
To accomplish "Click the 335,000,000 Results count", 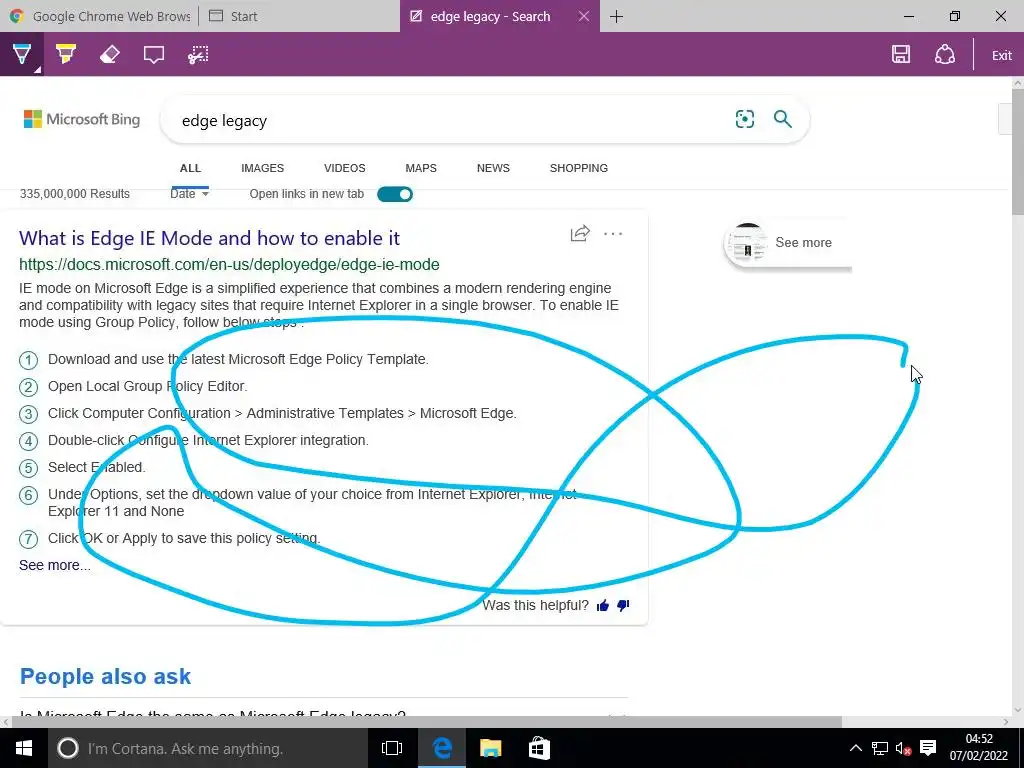I will click(74, 194).
